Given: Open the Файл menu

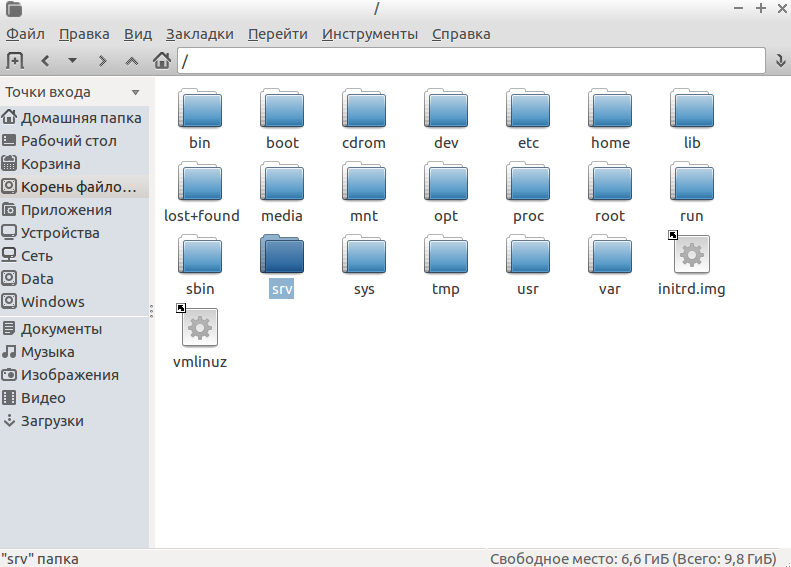Looking at the screenshot, I should click(x=25, y=34).
